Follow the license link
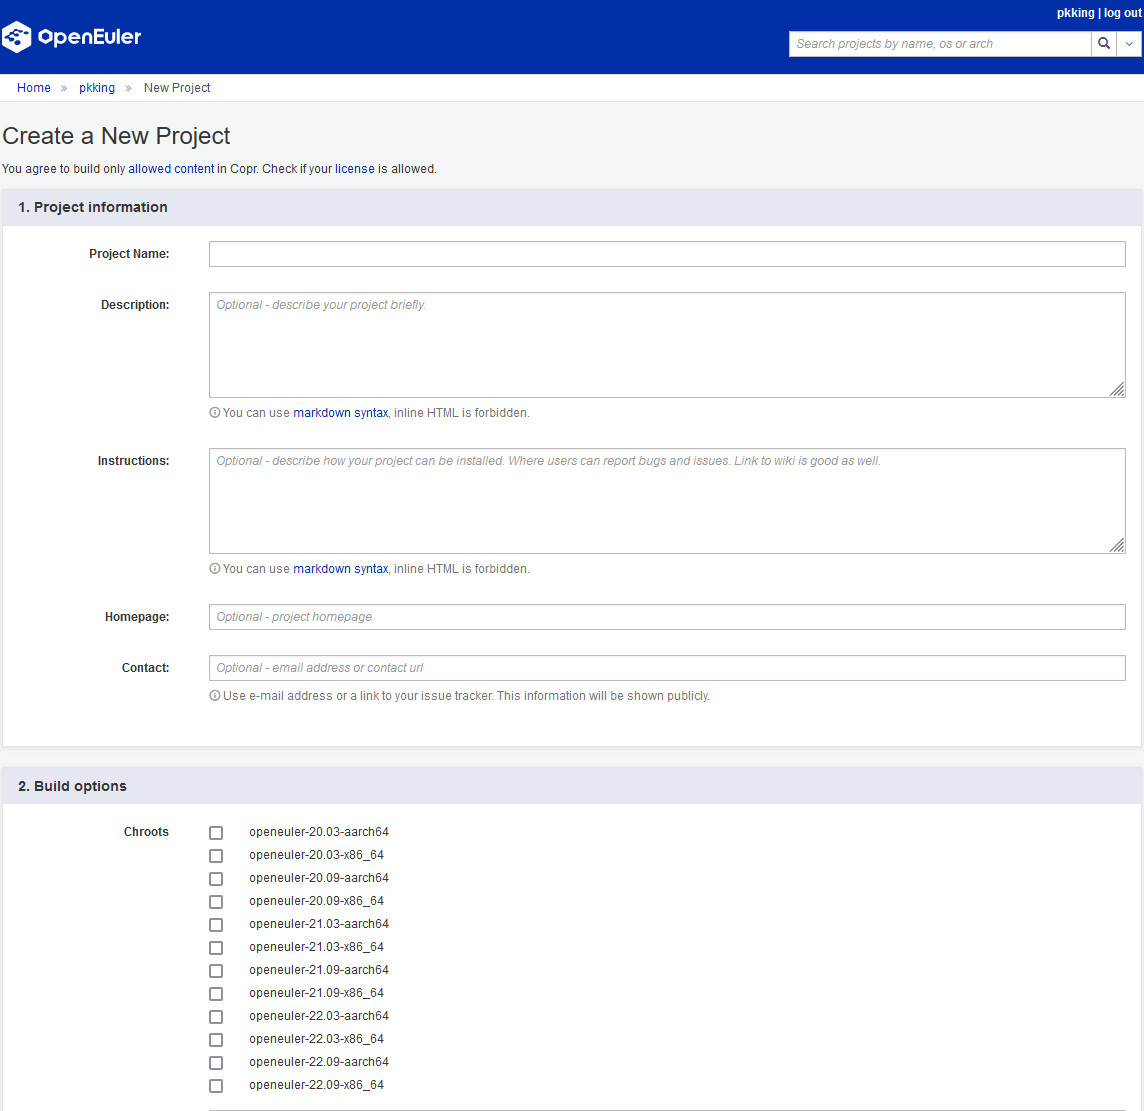 [x=354, y=169]
